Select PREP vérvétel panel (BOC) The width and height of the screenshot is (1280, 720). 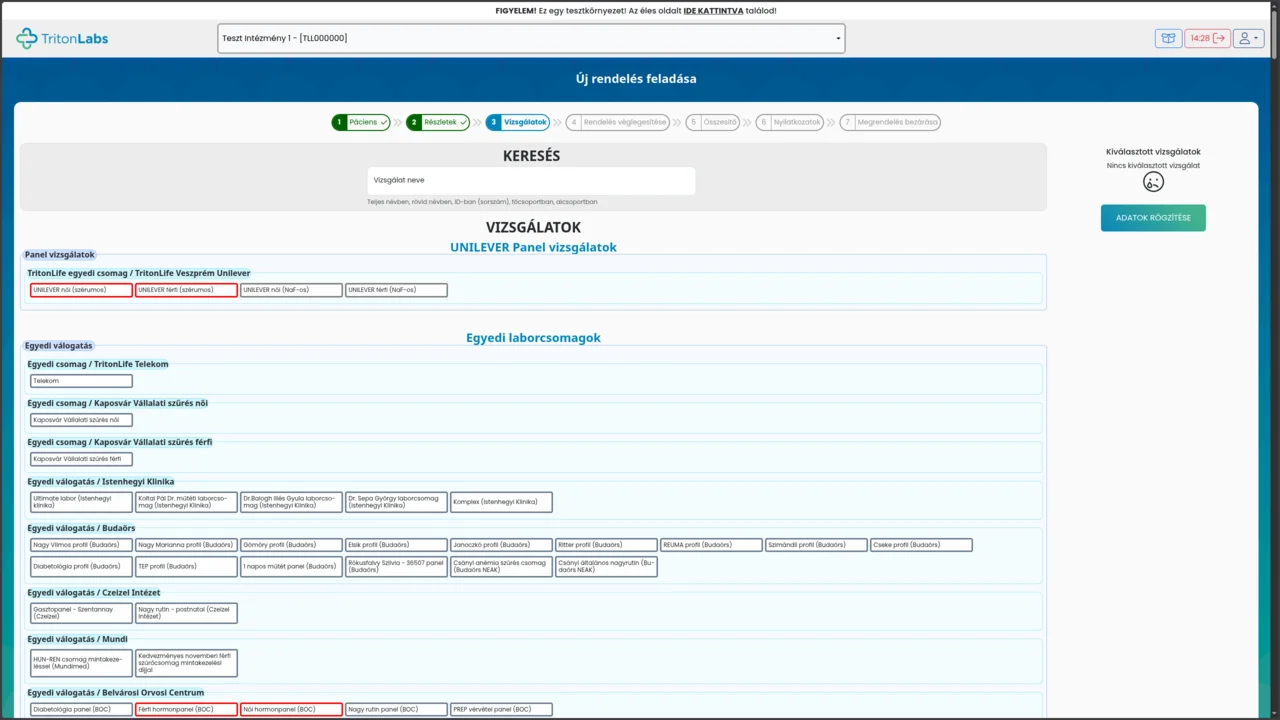[x=501, y=709]
